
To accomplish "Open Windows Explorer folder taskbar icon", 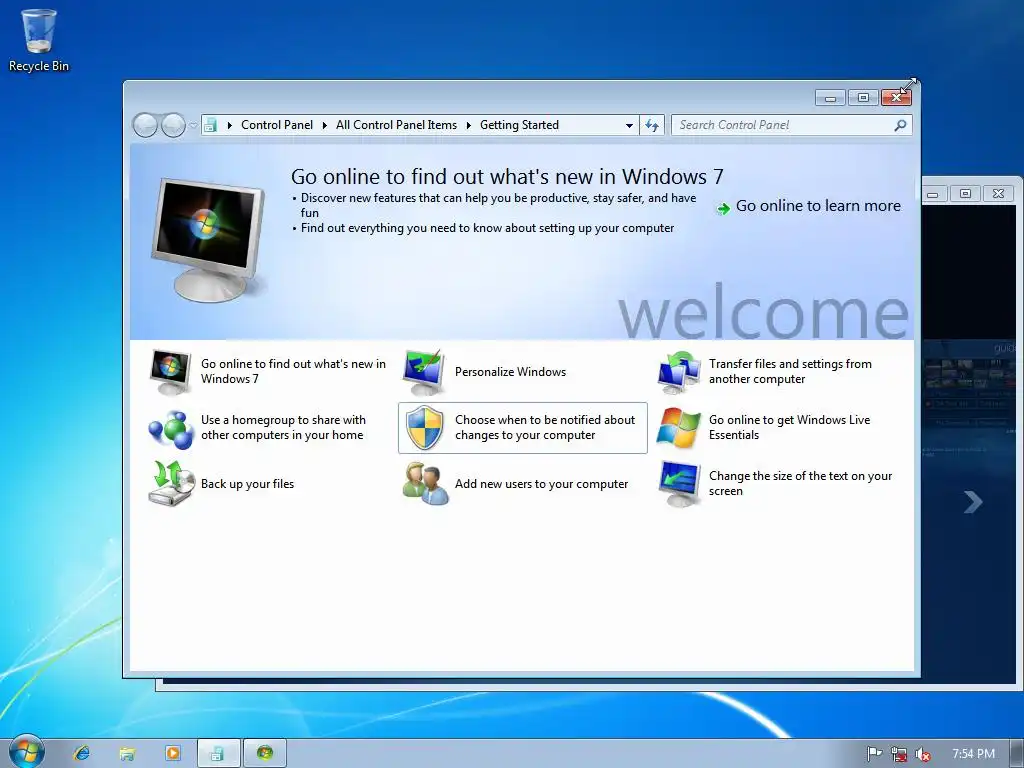I will coord(127,754).
